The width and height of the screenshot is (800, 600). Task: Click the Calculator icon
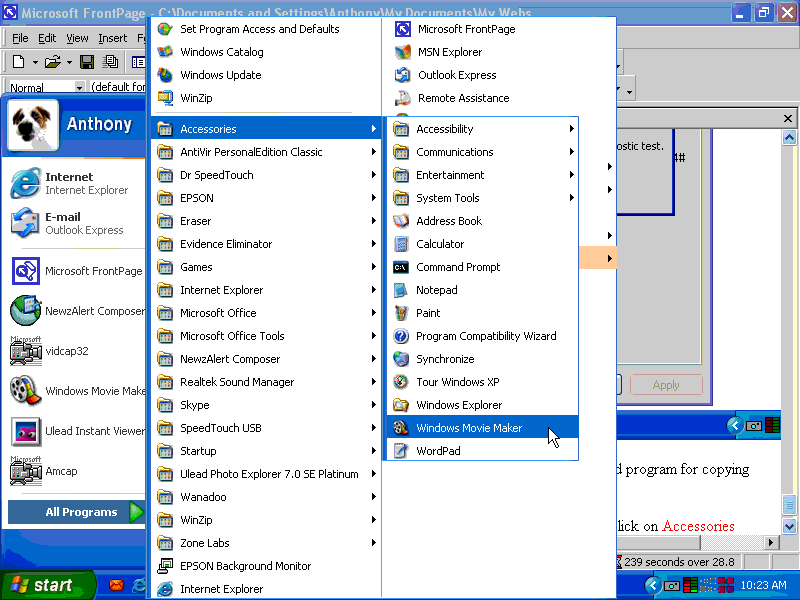(401, 244)
